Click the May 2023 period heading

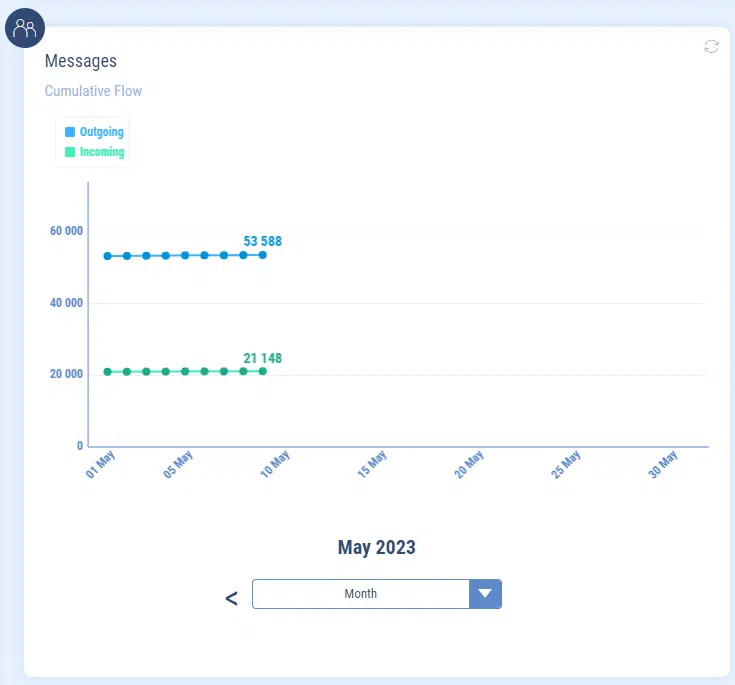pyautogui.click(x=376, y=547)
